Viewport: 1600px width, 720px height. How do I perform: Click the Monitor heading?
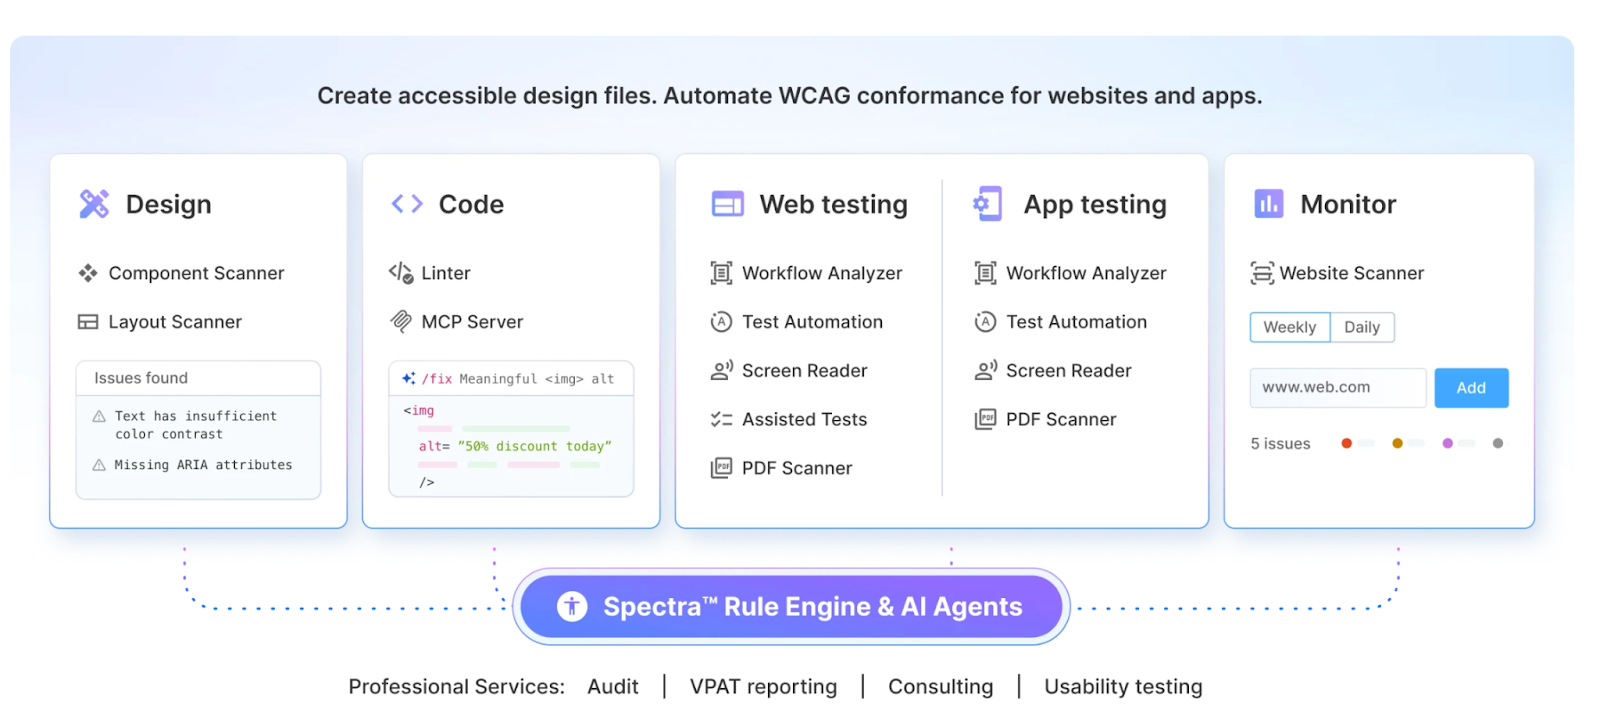[1348, 204]
